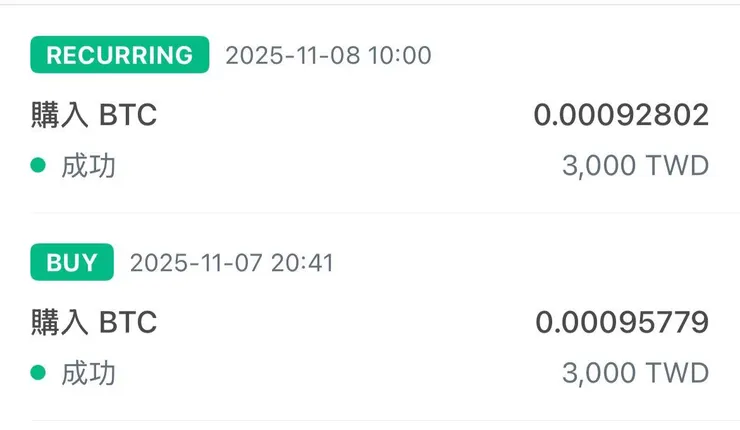Click the green RECURRING badge
Image resolution: width=740 pixels, height=430 pixels.
(120, 55)
